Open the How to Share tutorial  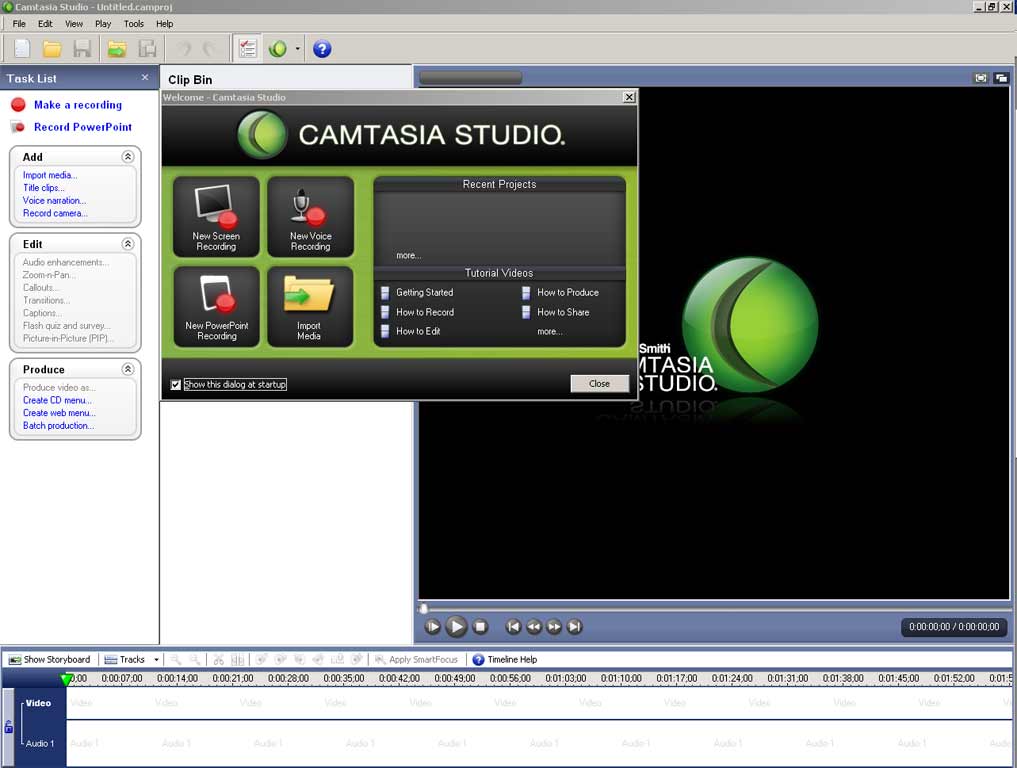[563, 312]
